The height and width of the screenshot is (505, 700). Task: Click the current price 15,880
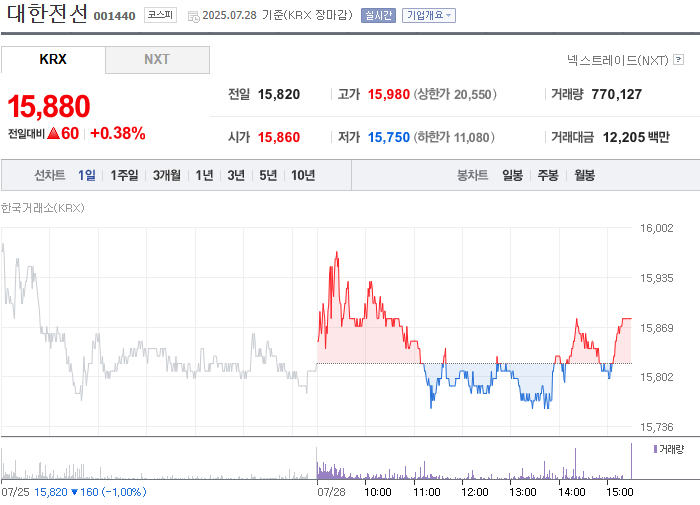click(49, 106)
